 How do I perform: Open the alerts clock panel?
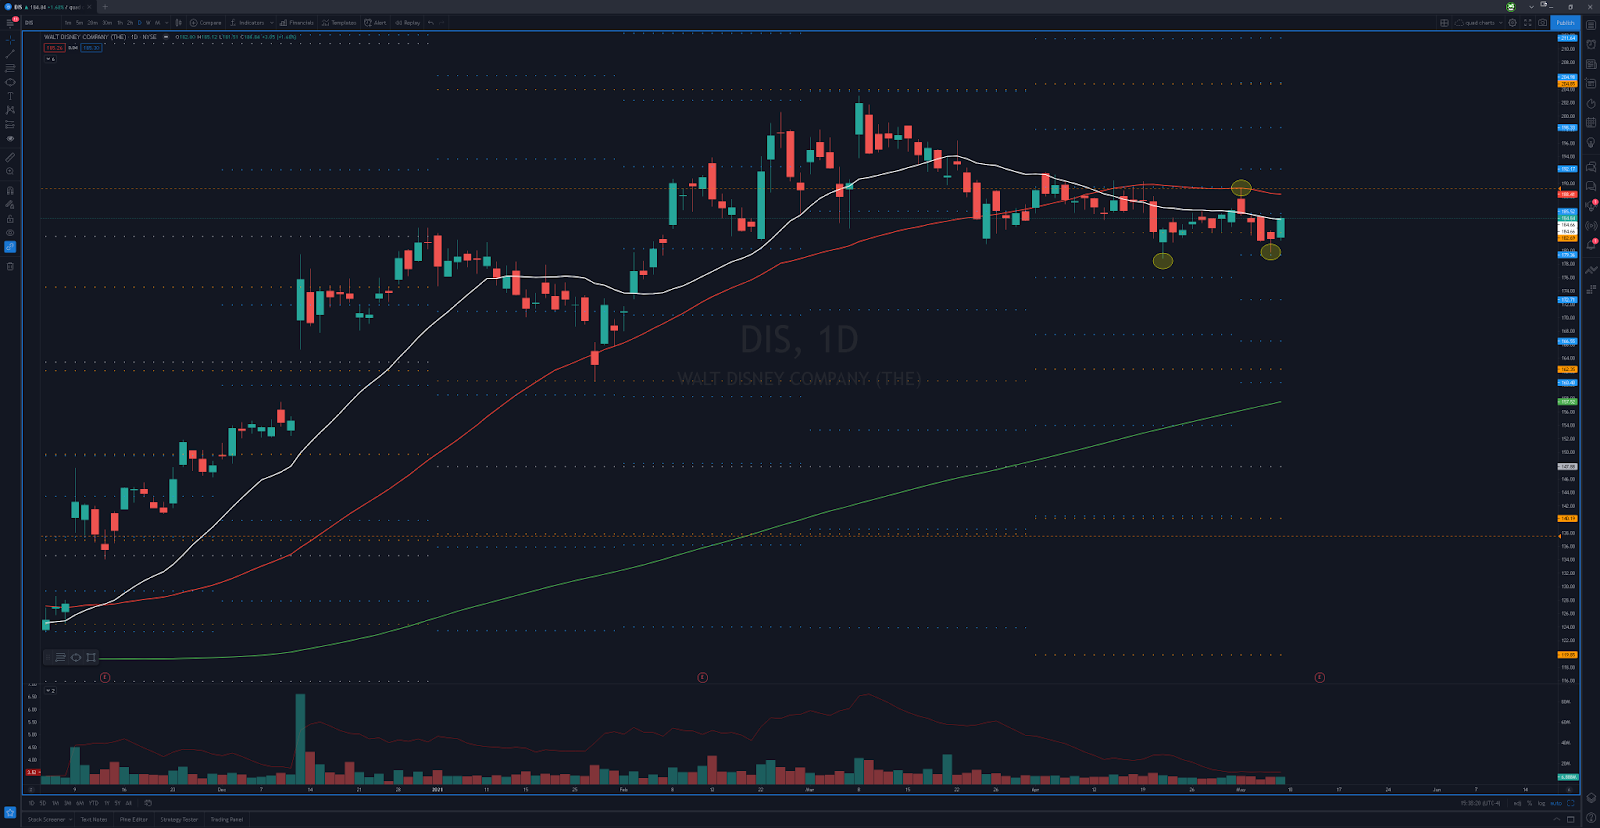[1591, 45]
